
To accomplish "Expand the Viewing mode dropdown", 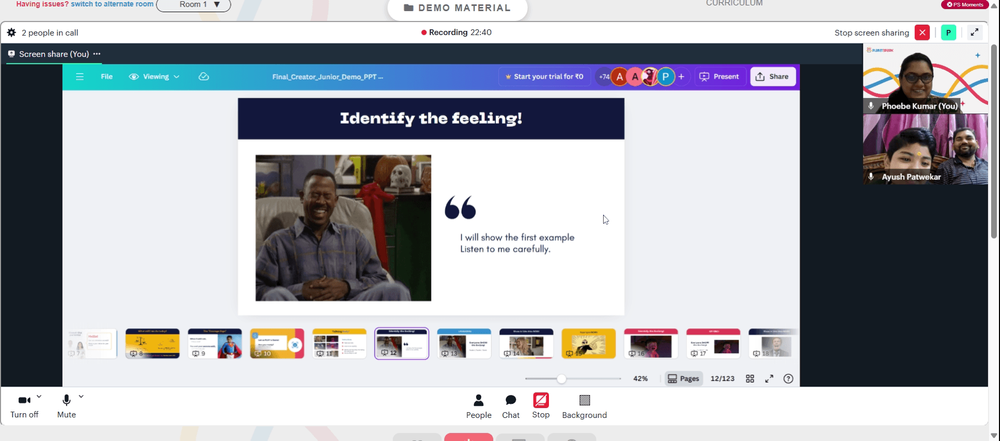I will tap(154, 77).
